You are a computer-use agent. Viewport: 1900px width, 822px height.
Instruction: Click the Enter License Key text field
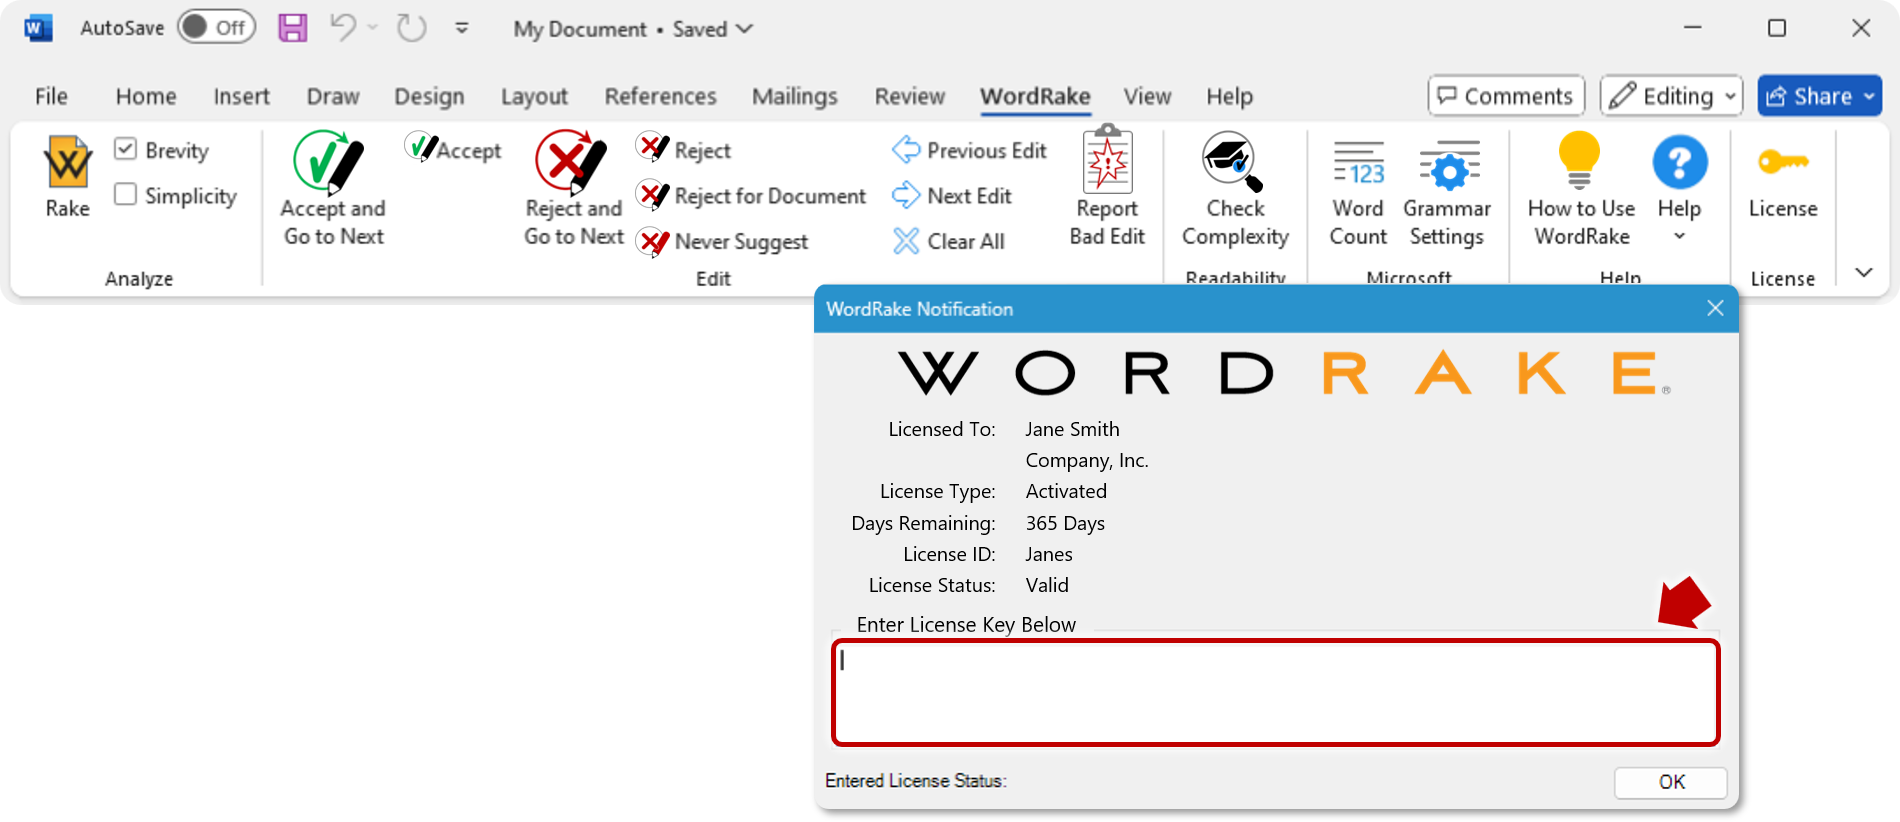pyautogui.click(x=1275, y=693)
